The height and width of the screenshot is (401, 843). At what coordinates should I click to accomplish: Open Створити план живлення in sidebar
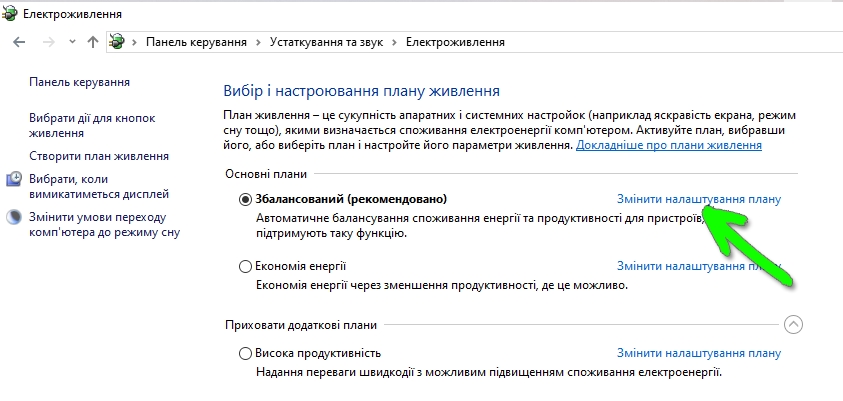coord(99,156)
